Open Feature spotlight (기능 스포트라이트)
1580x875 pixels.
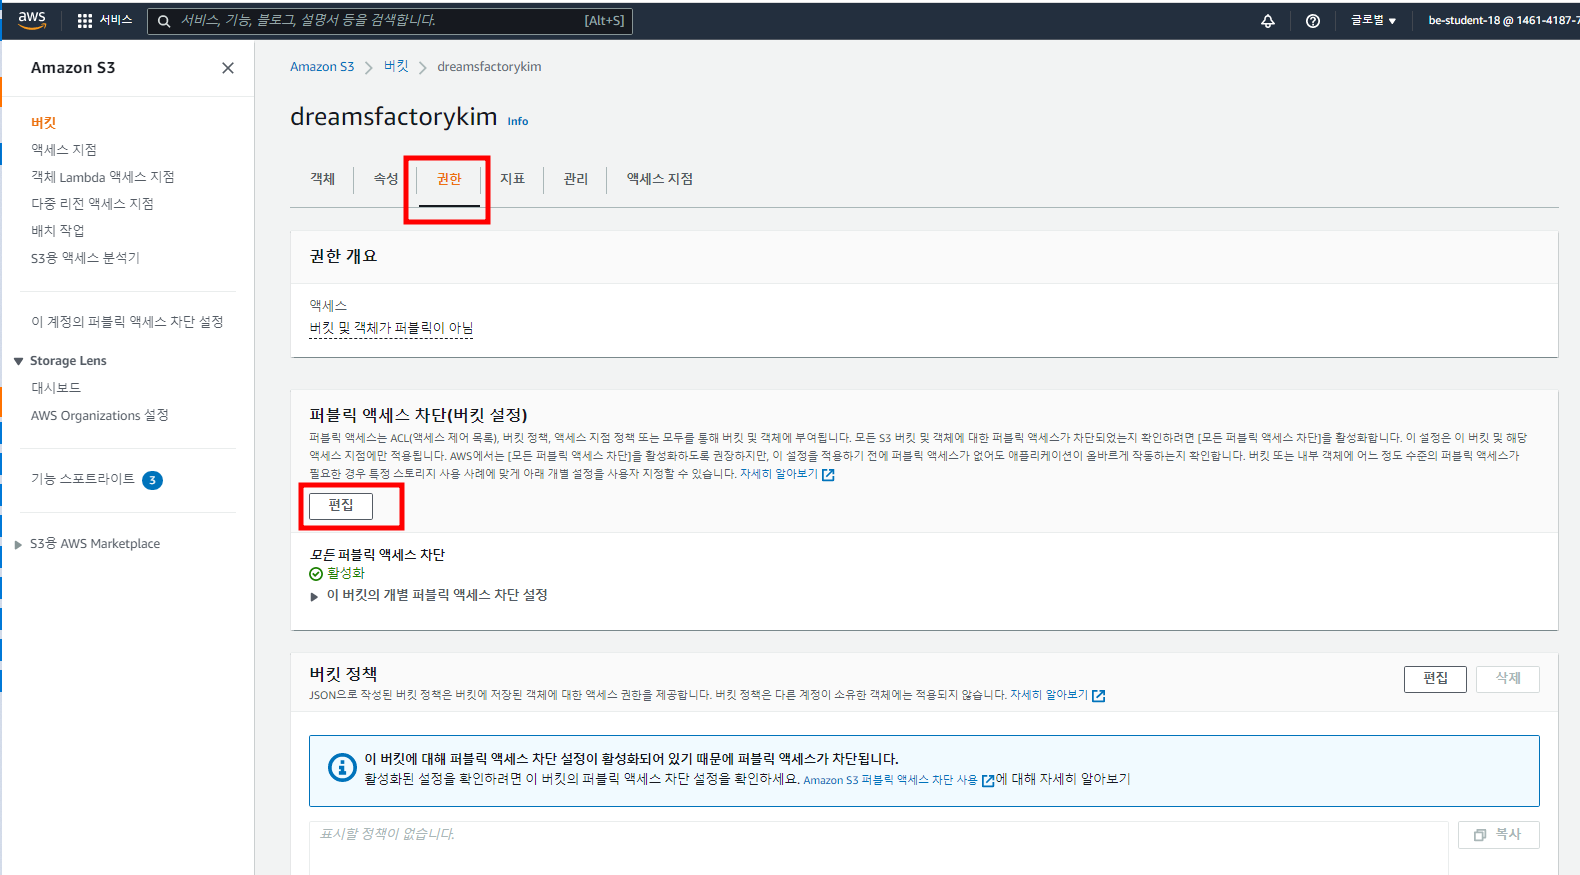point(83,479)
